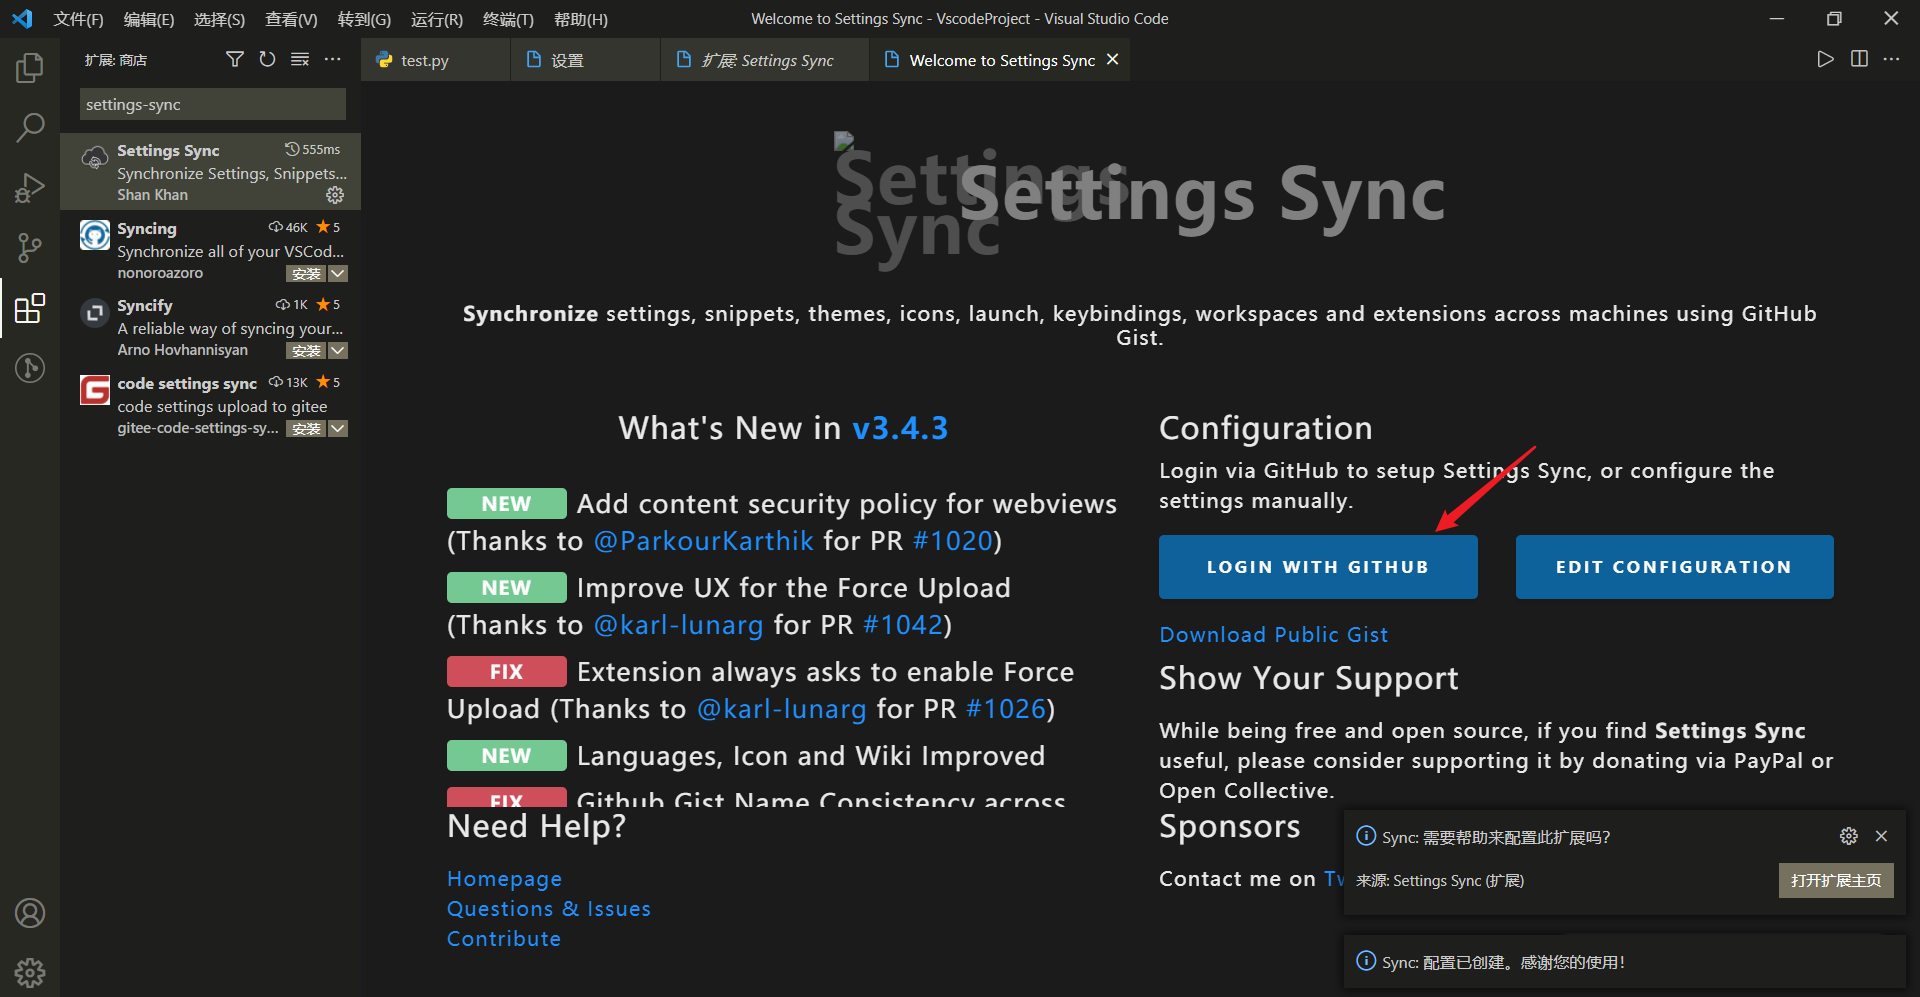Click LOGIN WITH GITHUB button
The image size is (1920, 997).
[x=1318, y=567]
